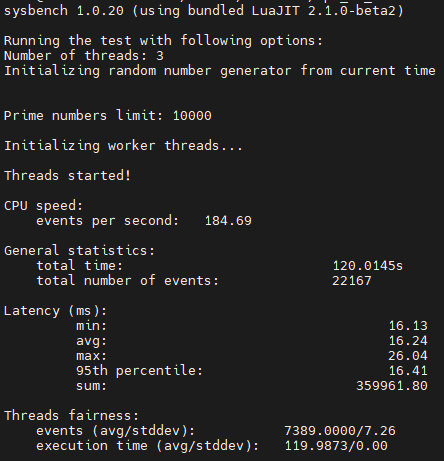The image size is (444, 461).
Task: Click the max latency value 26.04
Action: coord(408,356)
